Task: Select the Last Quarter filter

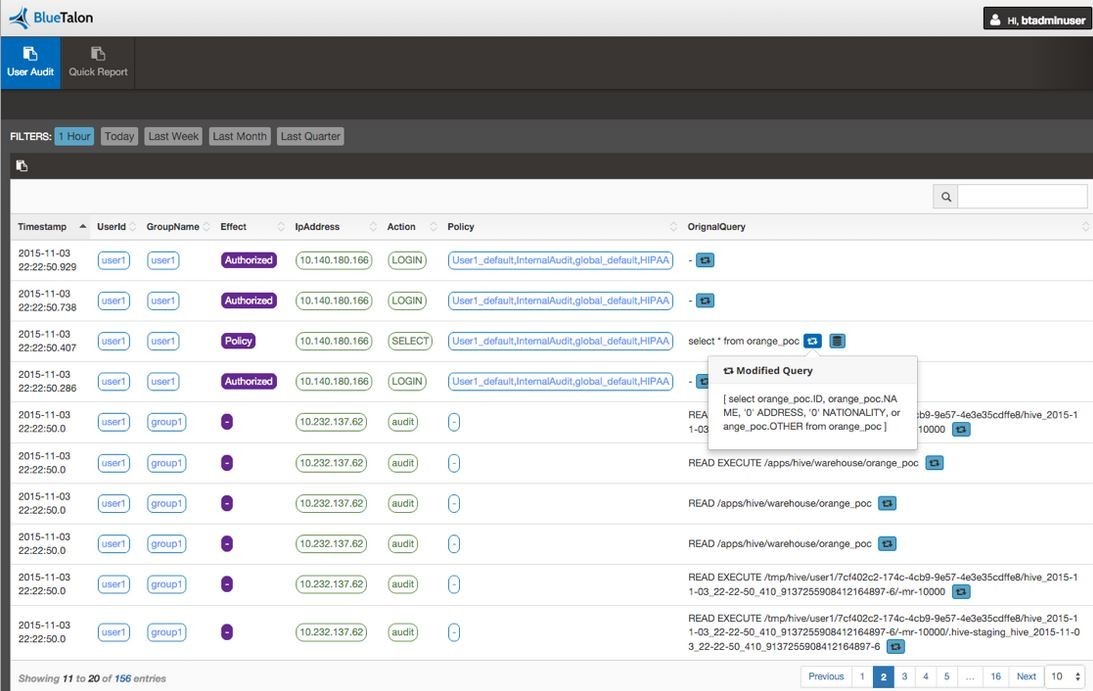Action: pyautogui.click(x=310, y=136)
